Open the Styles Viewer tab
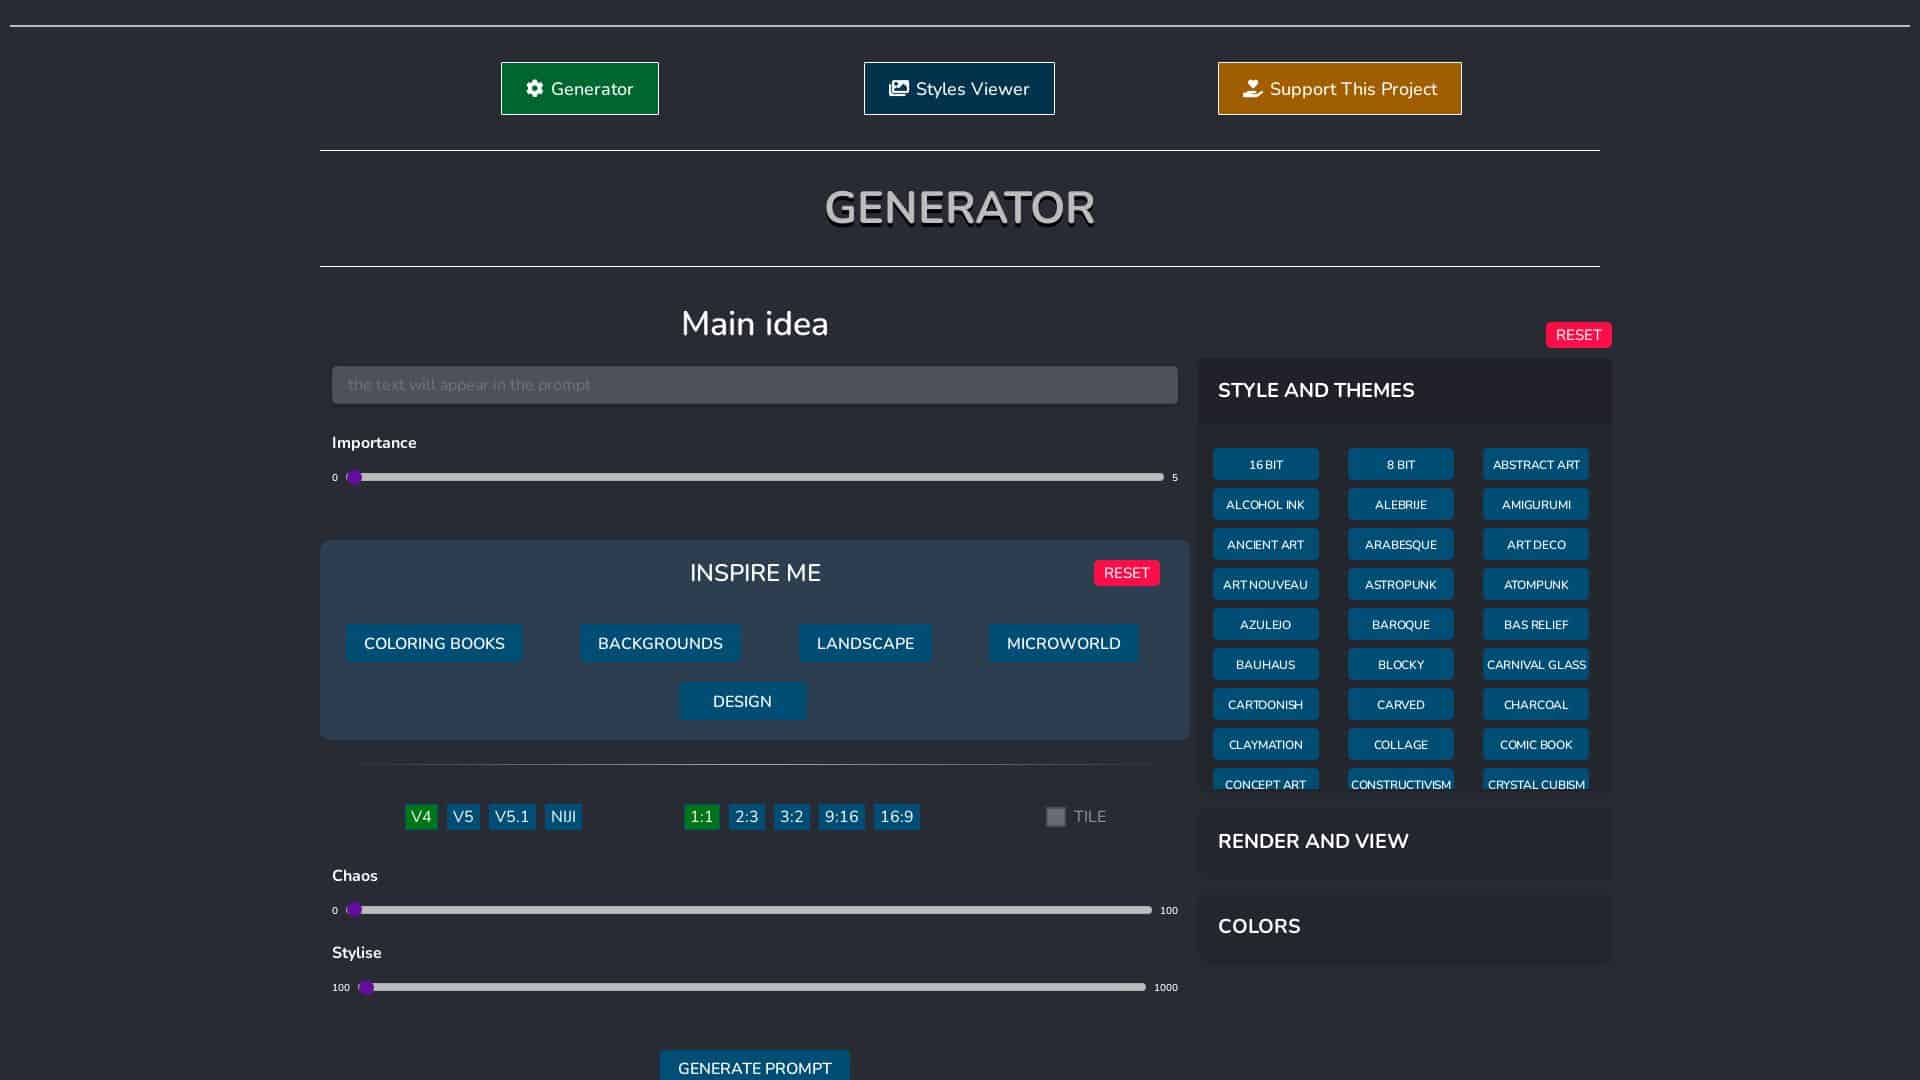 tap(958, 89)
